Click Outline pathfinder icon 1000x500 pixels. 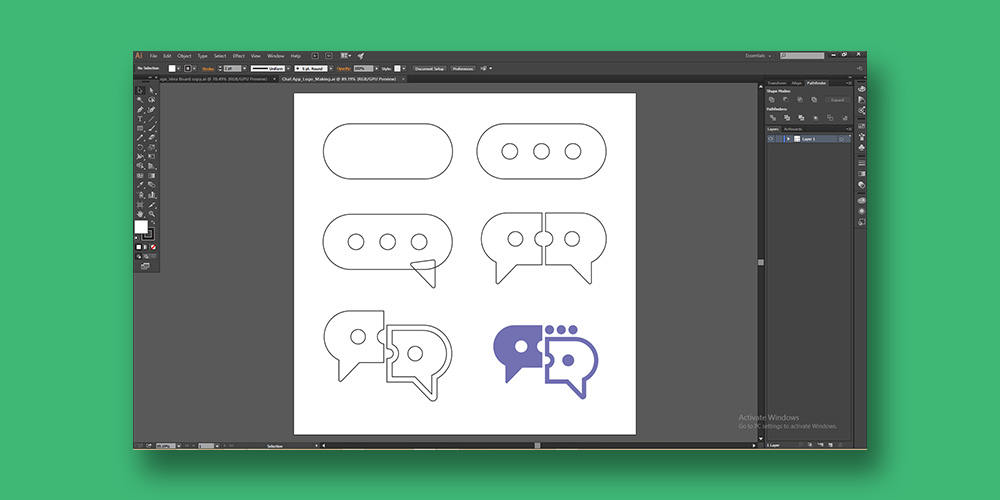pyautogui.click(x=830, y=118)
